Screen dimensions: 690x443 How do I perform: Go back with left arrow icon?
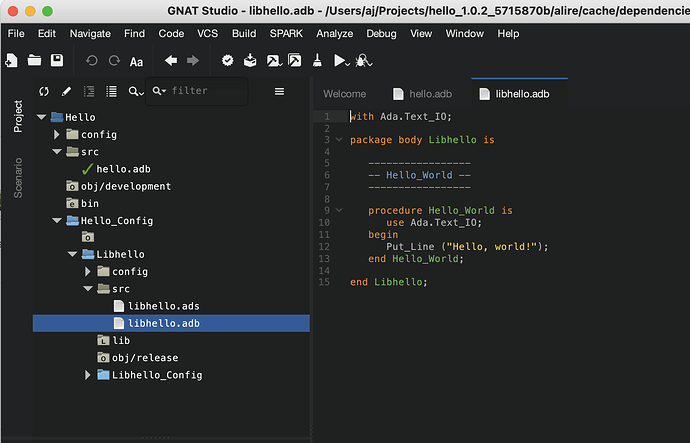click(x=170, y=61)
